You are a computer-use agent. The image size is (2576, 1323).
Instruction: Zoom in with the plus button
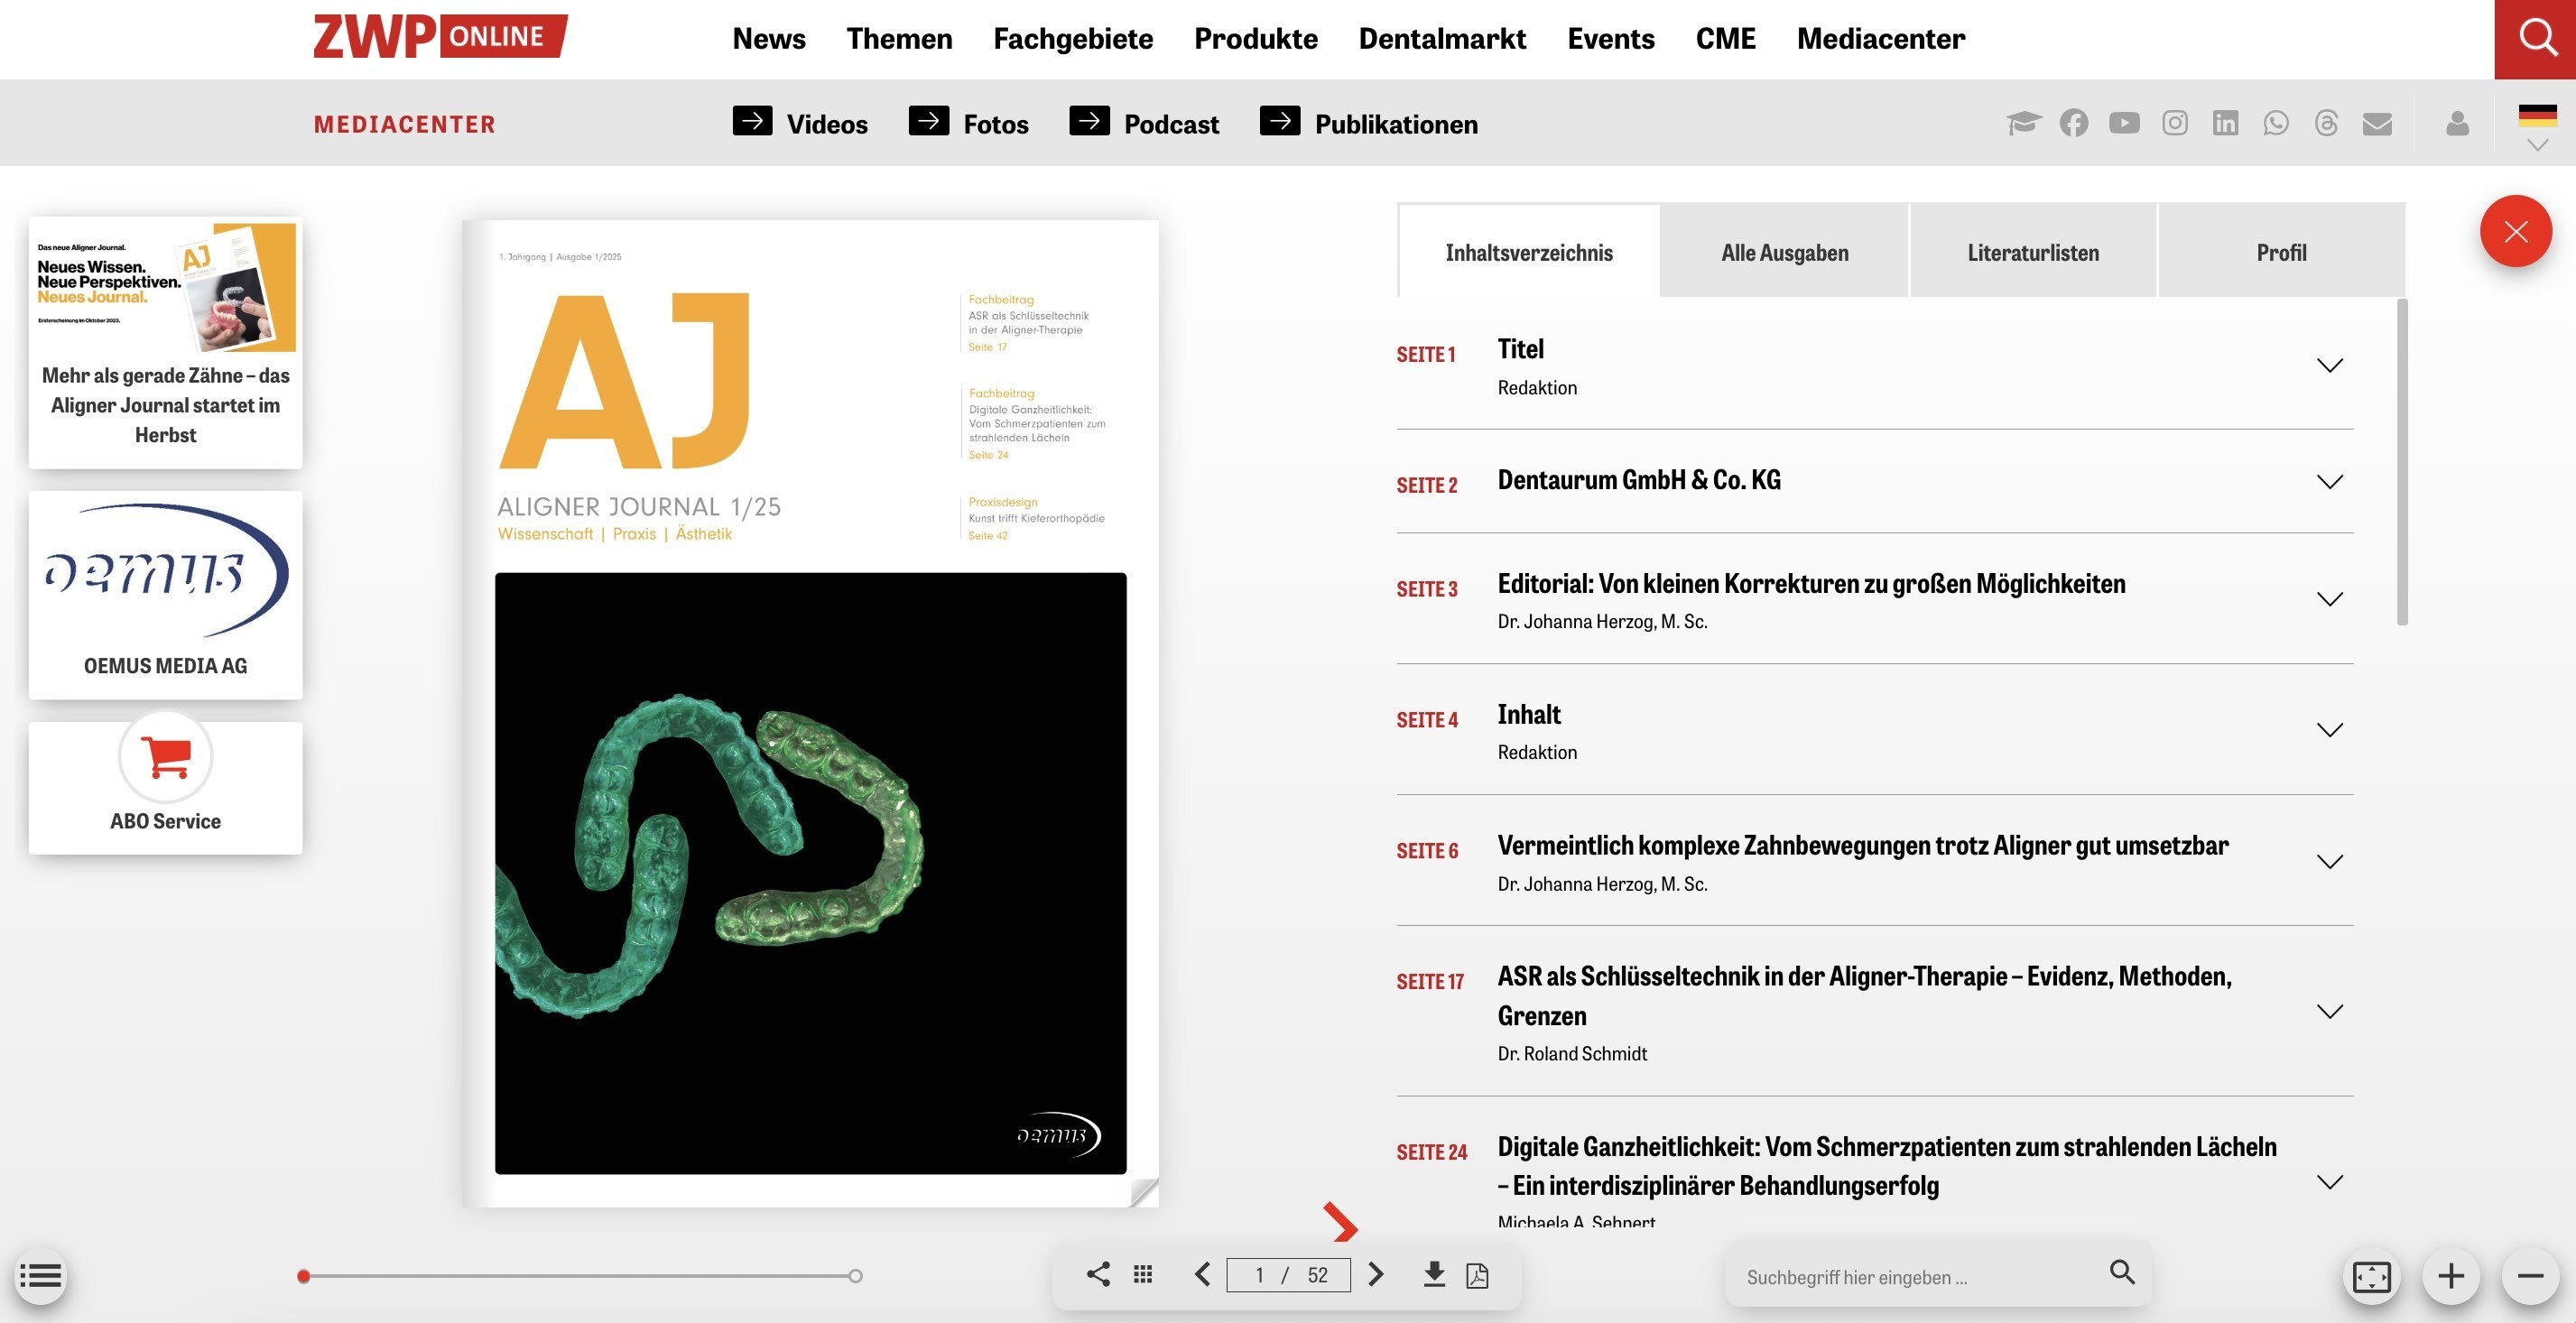2451,1276
